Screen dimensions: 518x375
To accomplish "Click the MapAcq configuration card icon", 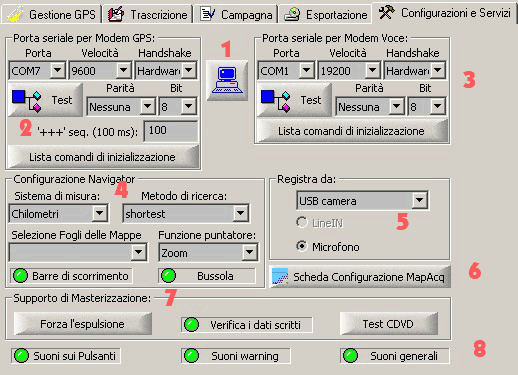I will [280, 277].
